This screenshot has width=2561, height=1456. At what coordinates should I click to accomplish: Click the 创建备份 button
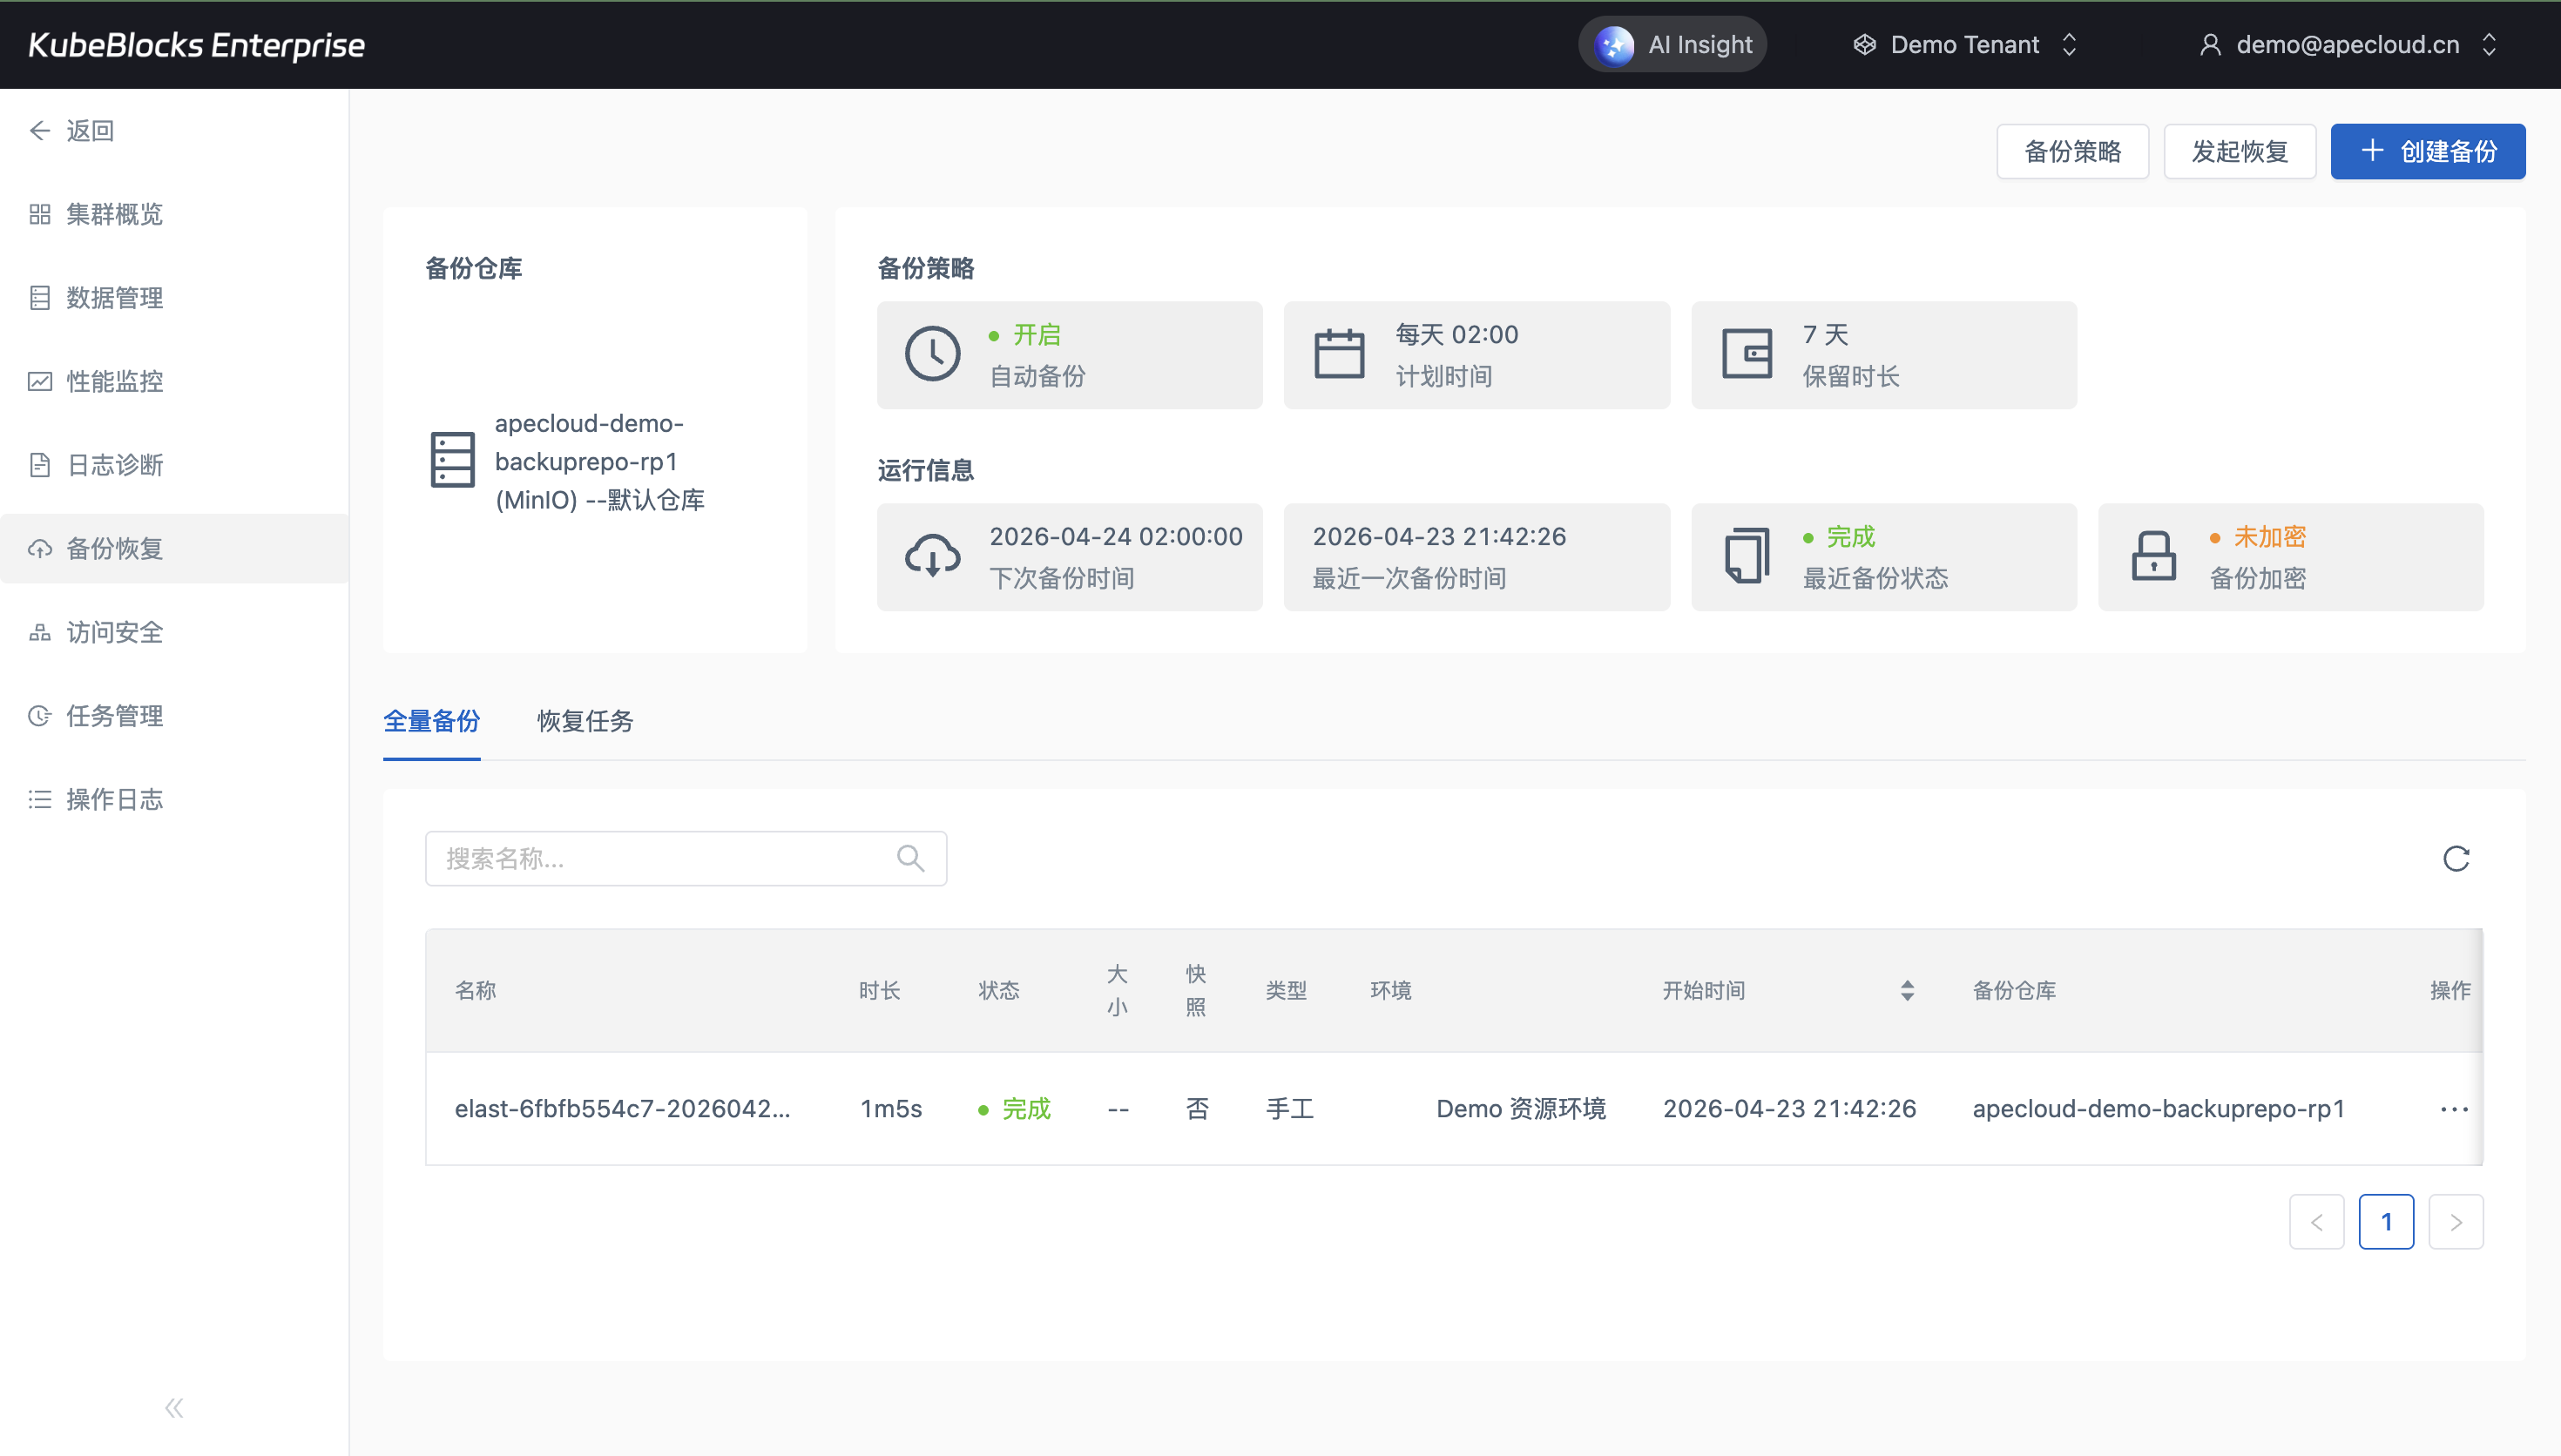[x=2427, y=152]
